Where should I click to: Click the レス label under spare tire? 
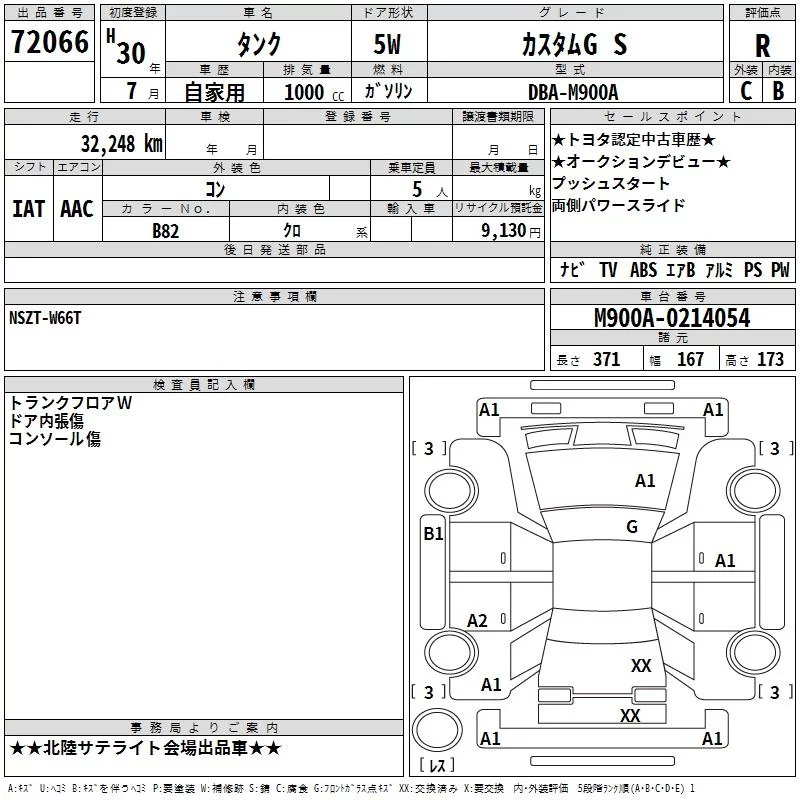tap(436, 766)
